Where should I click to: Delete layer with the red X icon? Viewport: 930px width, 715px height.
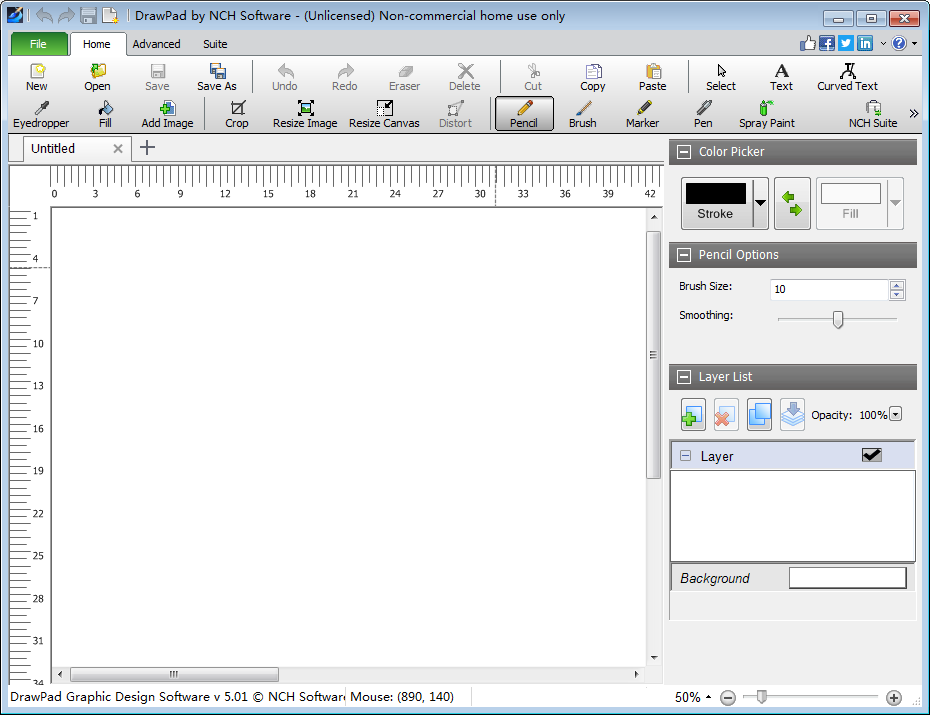726,414
